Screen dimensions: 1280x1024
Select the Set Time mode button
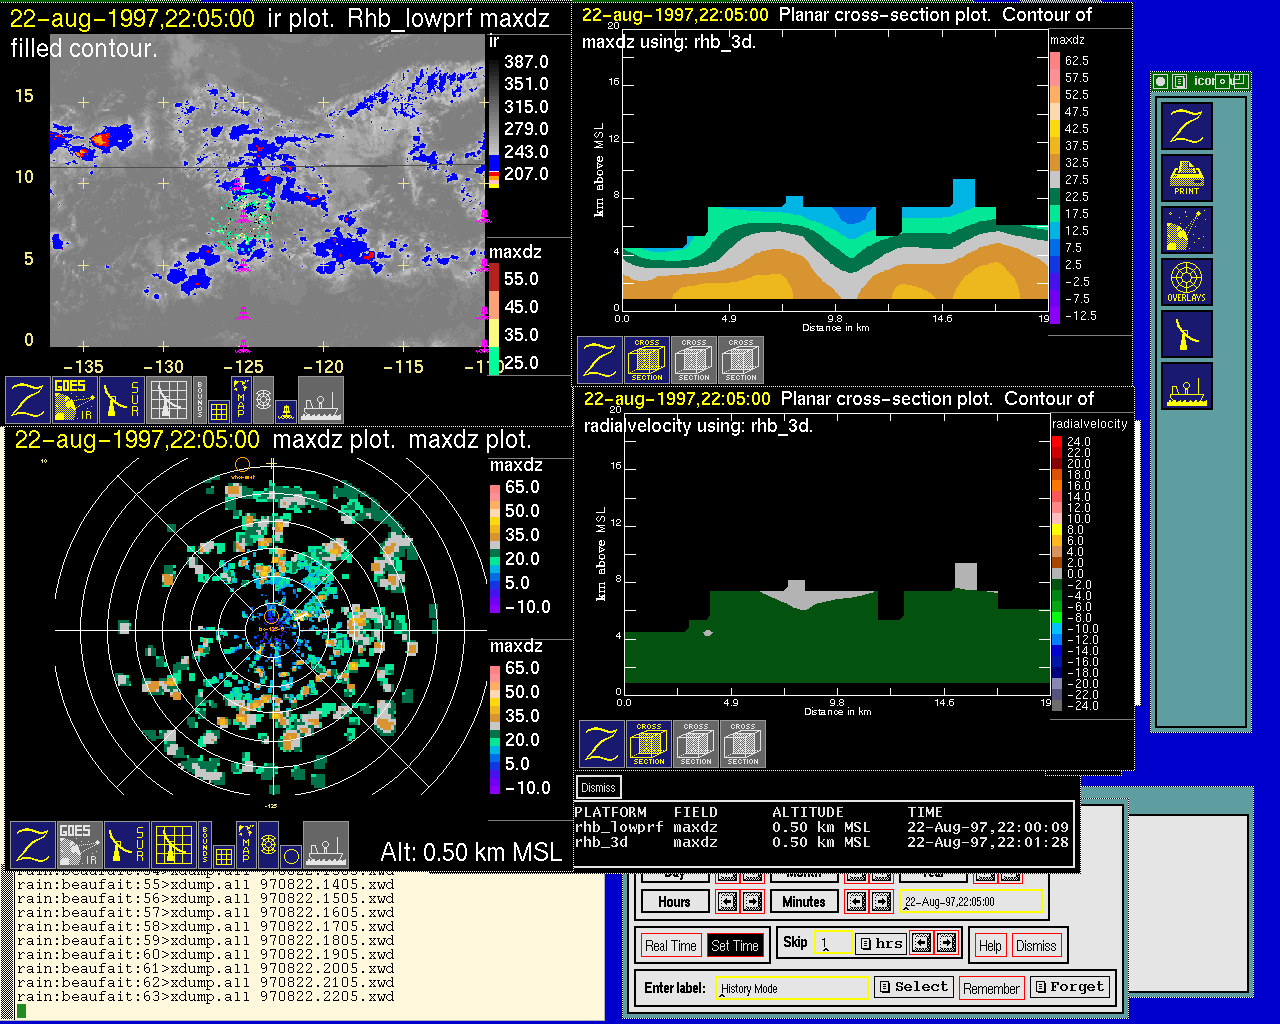point(735,945)
